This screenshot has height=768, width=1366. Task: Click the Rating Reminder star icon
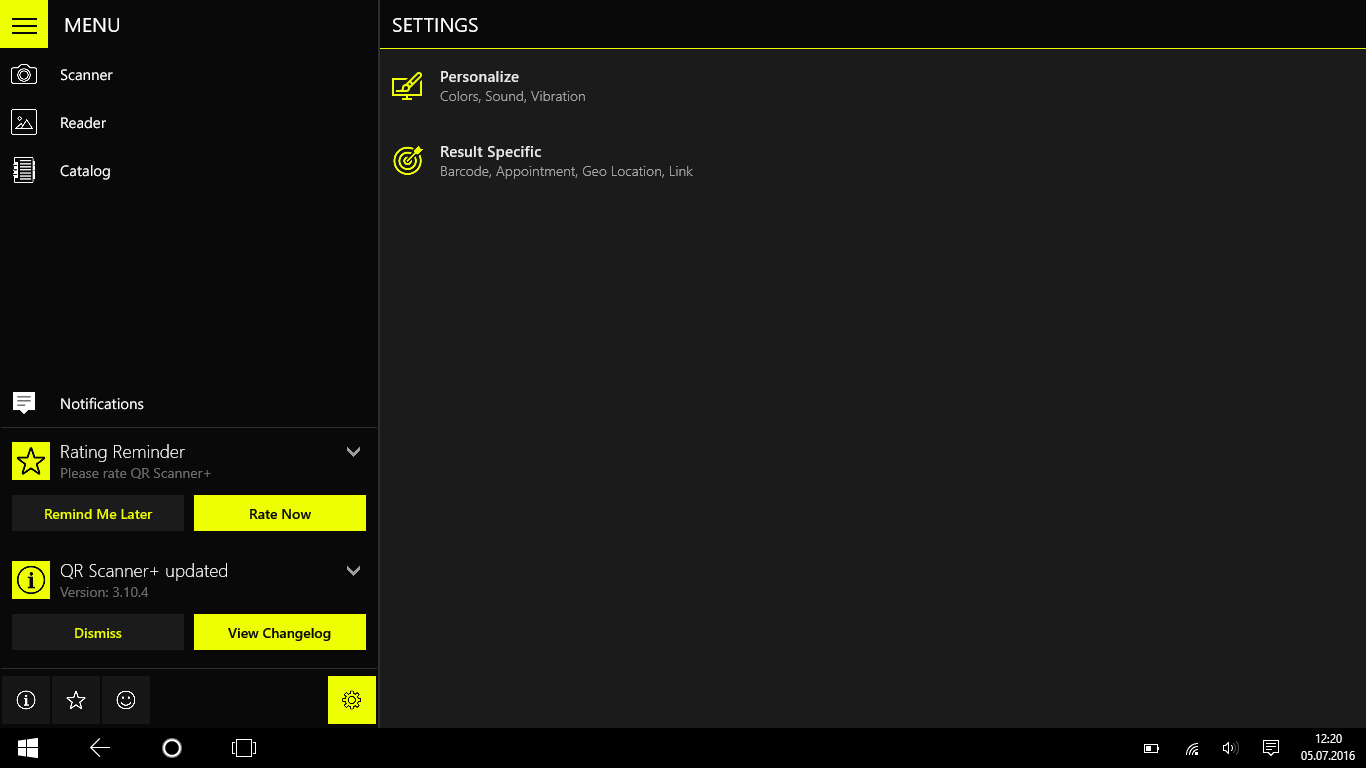click(30, 461)
